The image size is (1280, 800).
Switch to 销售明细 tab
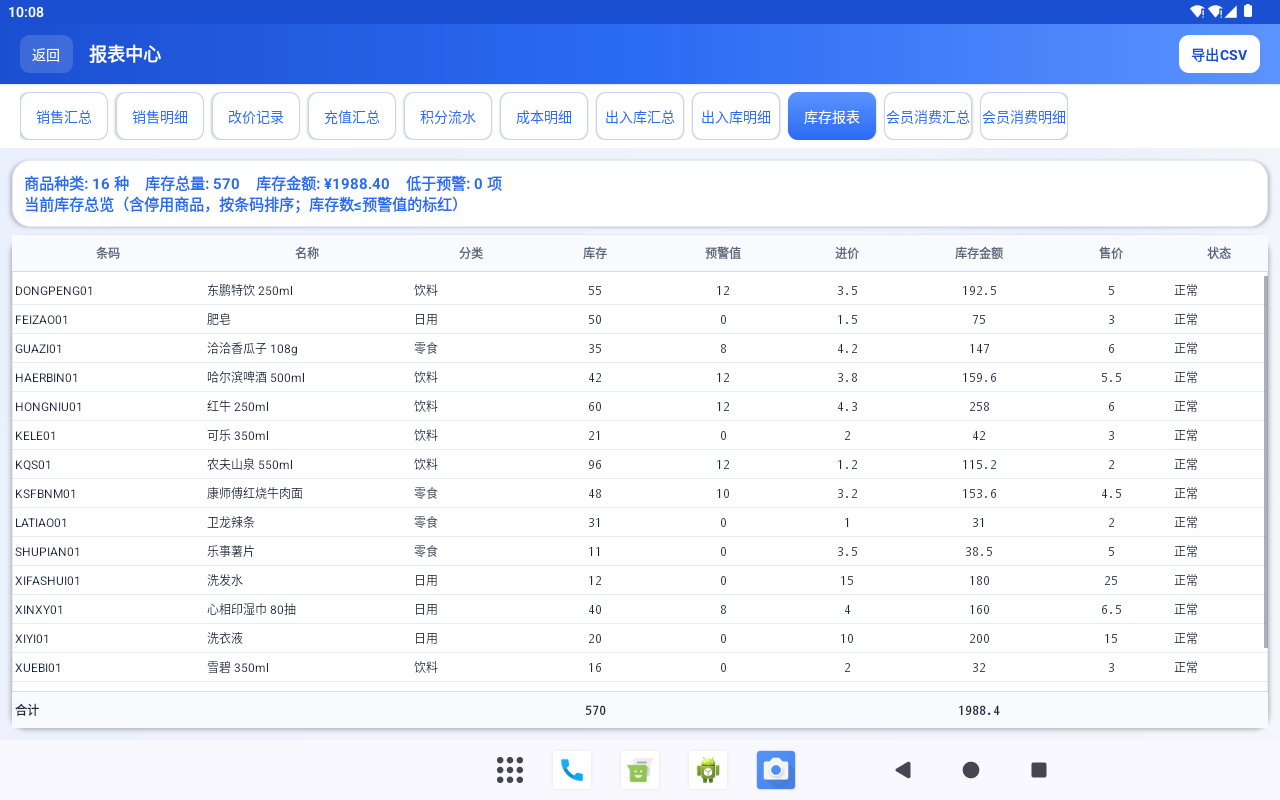click(x=160, y=117)
